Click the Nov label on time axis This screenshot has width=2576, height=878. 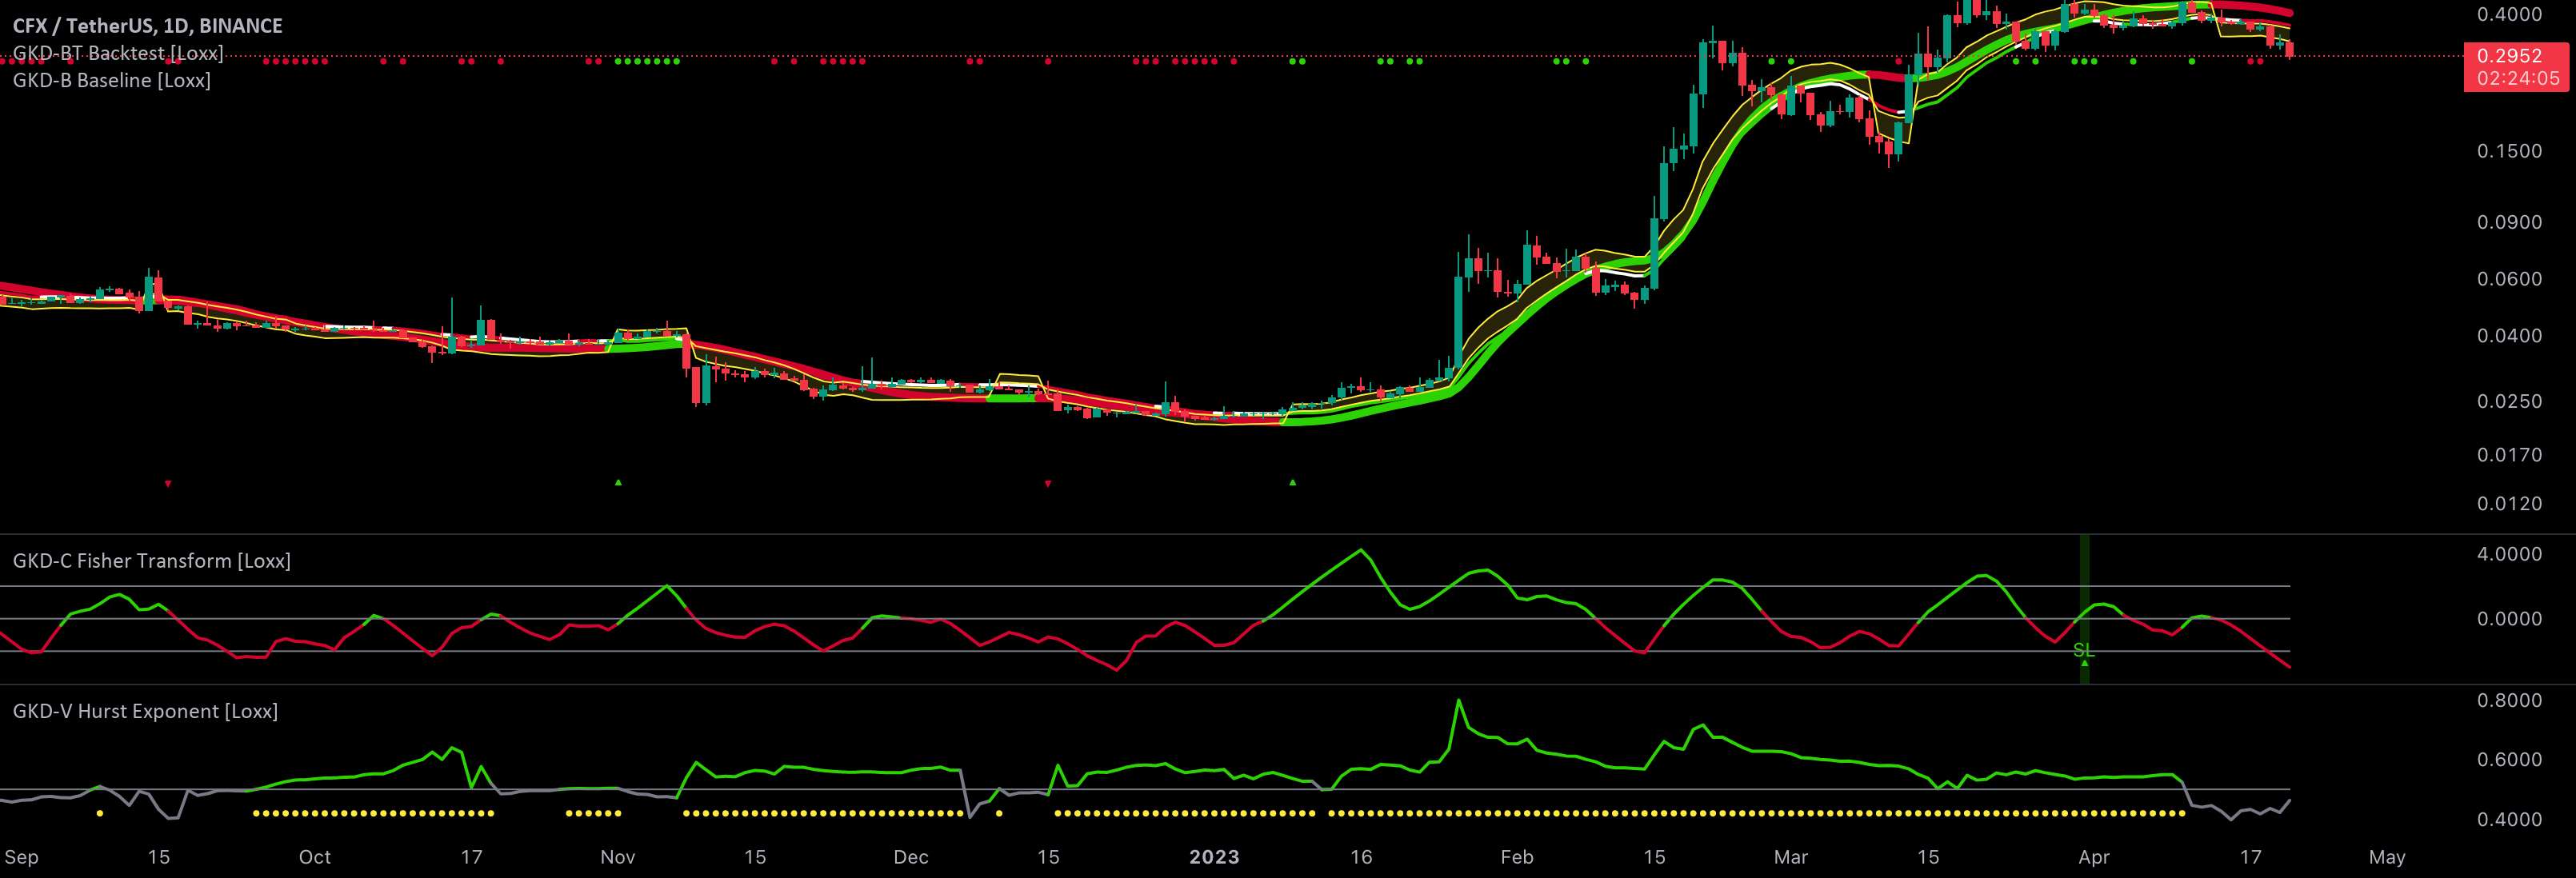tap(618, 857)
